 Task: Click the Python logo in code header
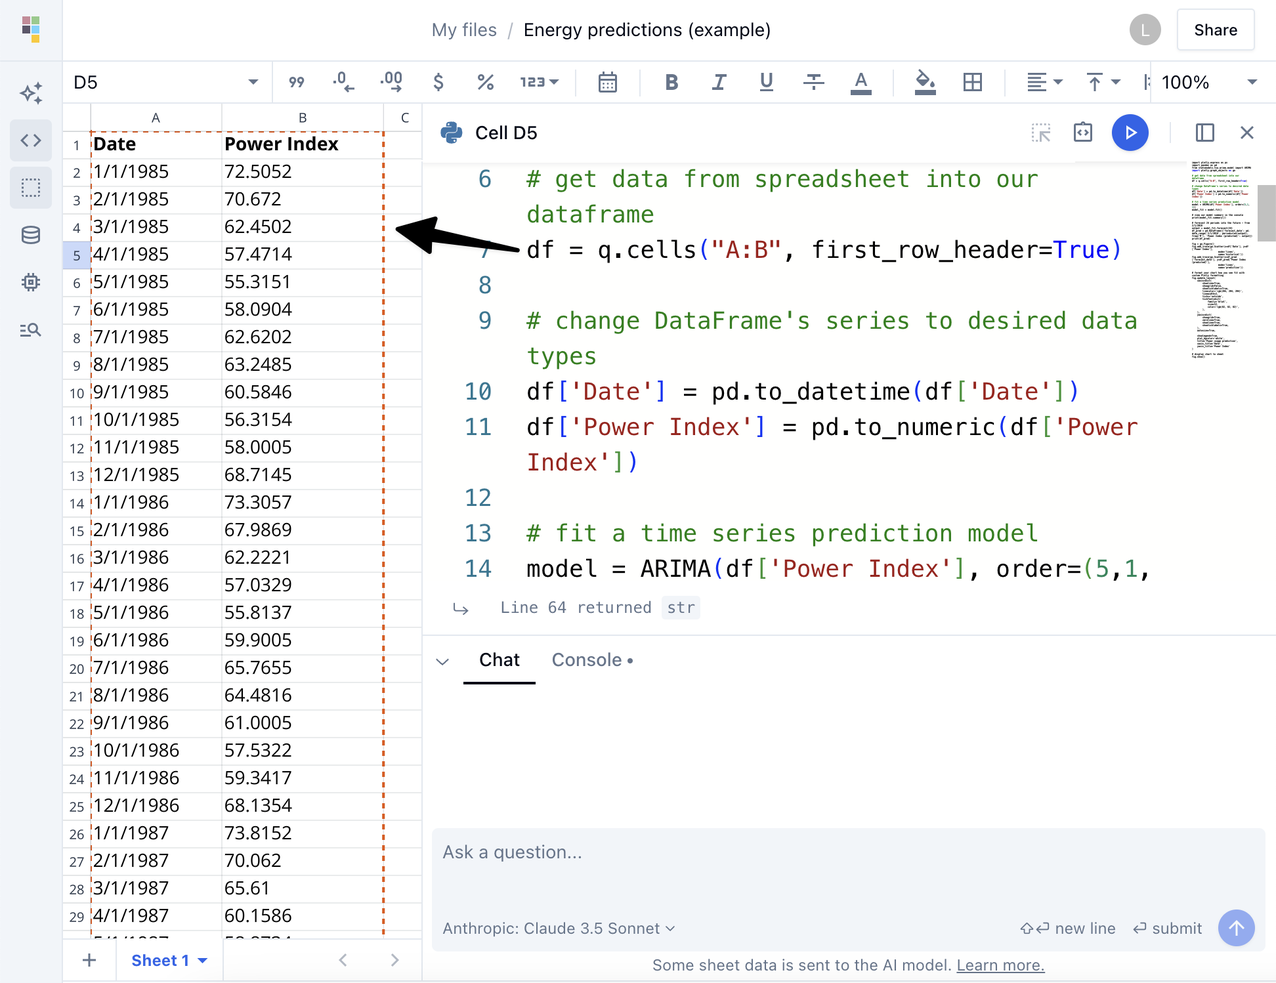pos(451,132)
